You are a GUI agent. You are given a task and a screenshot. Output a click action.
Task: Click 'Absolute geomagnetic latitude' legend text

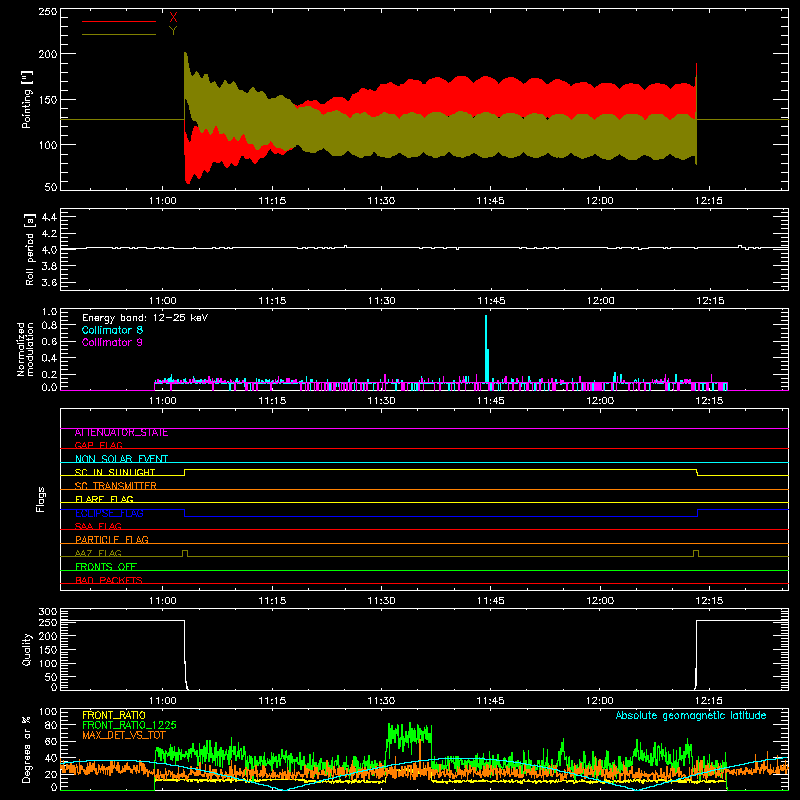tap(691, 715)
